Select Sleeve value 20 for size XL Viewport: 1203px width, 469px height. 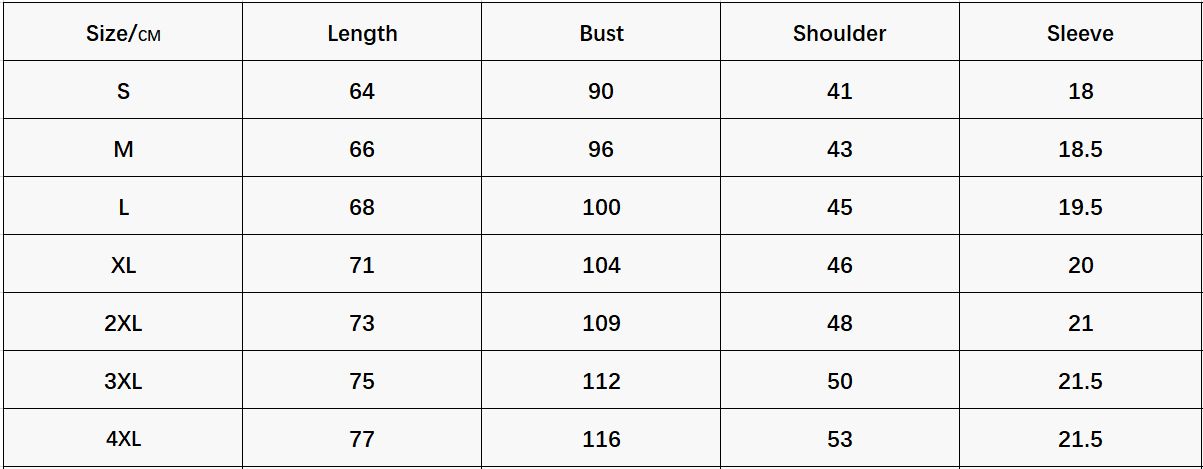point(1080,265)
